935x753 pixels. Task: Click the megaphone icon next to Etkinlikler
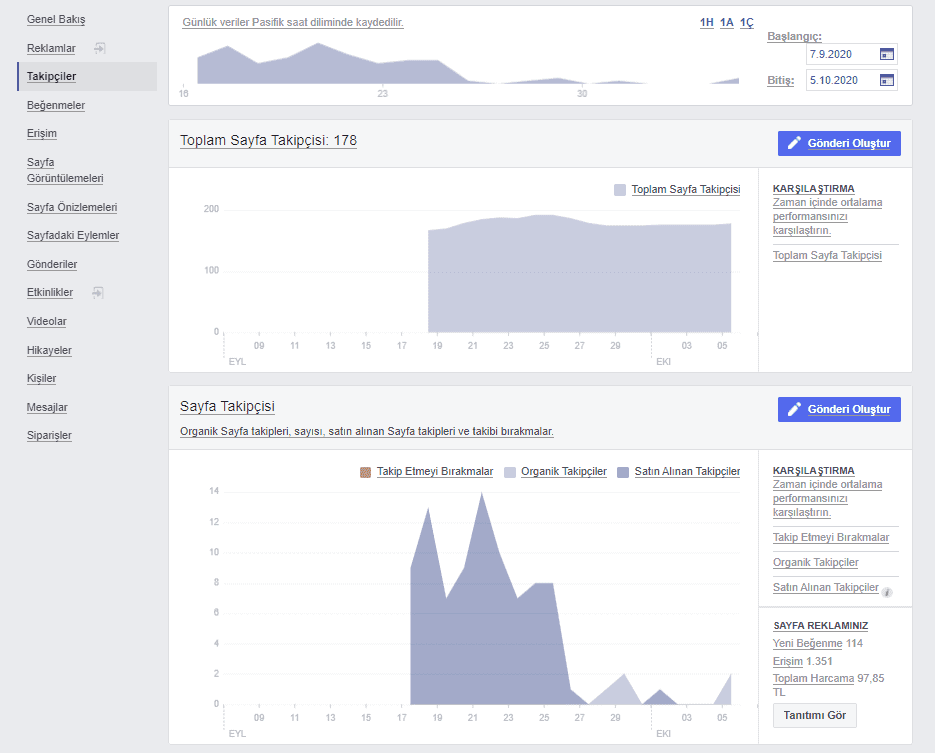pyautogui.click(x=100, y=292)
